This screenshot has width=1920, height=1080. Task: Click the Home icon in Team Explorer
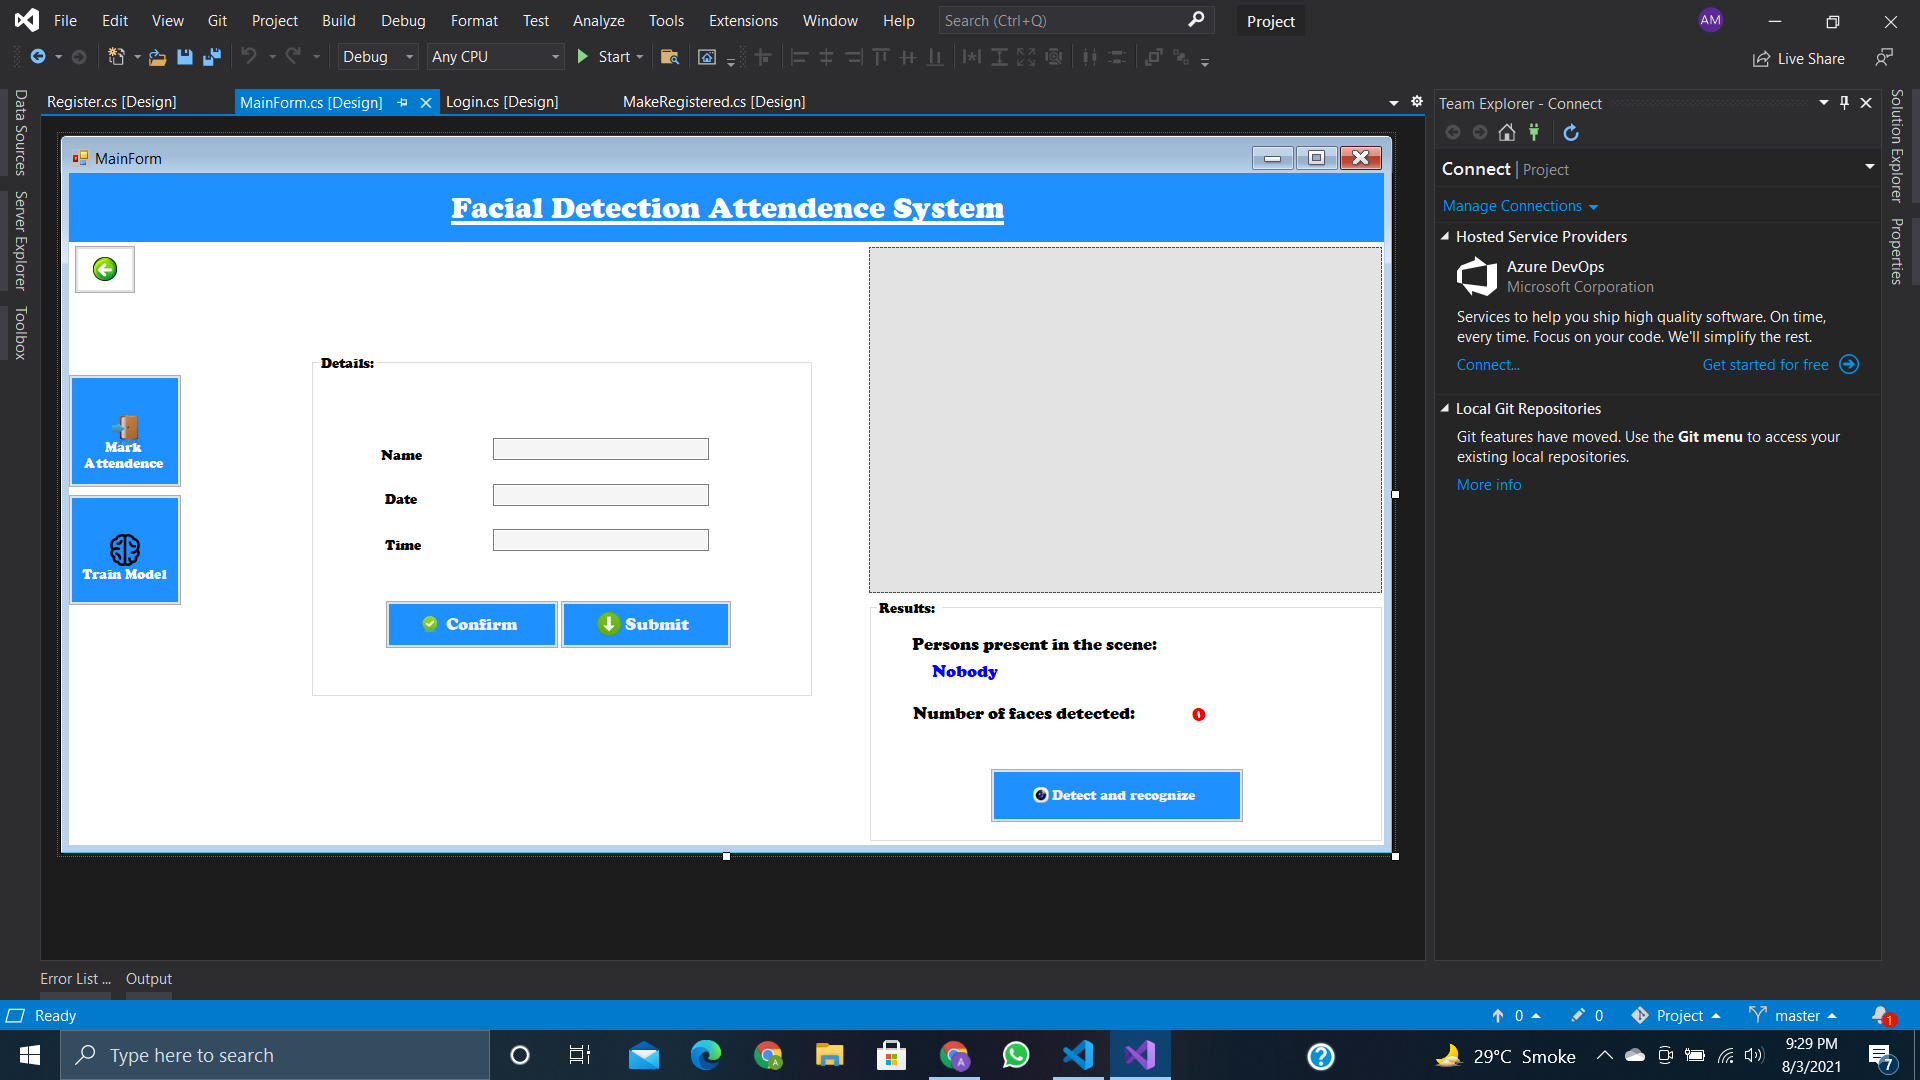pos(1507,132)
